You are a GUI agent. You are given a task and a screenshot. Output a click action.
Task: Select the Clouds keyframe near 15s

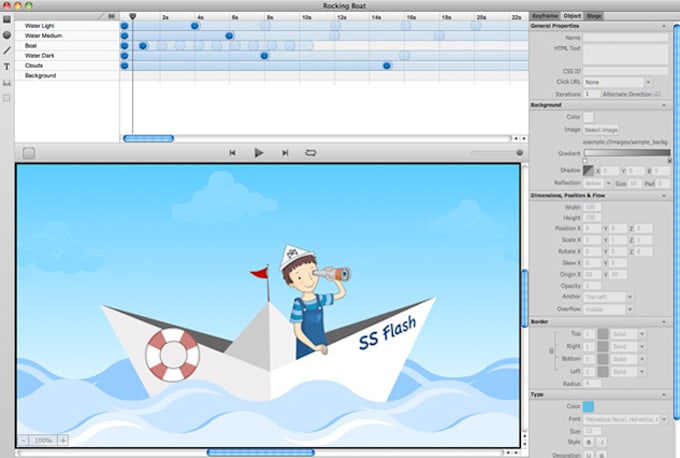387,65
